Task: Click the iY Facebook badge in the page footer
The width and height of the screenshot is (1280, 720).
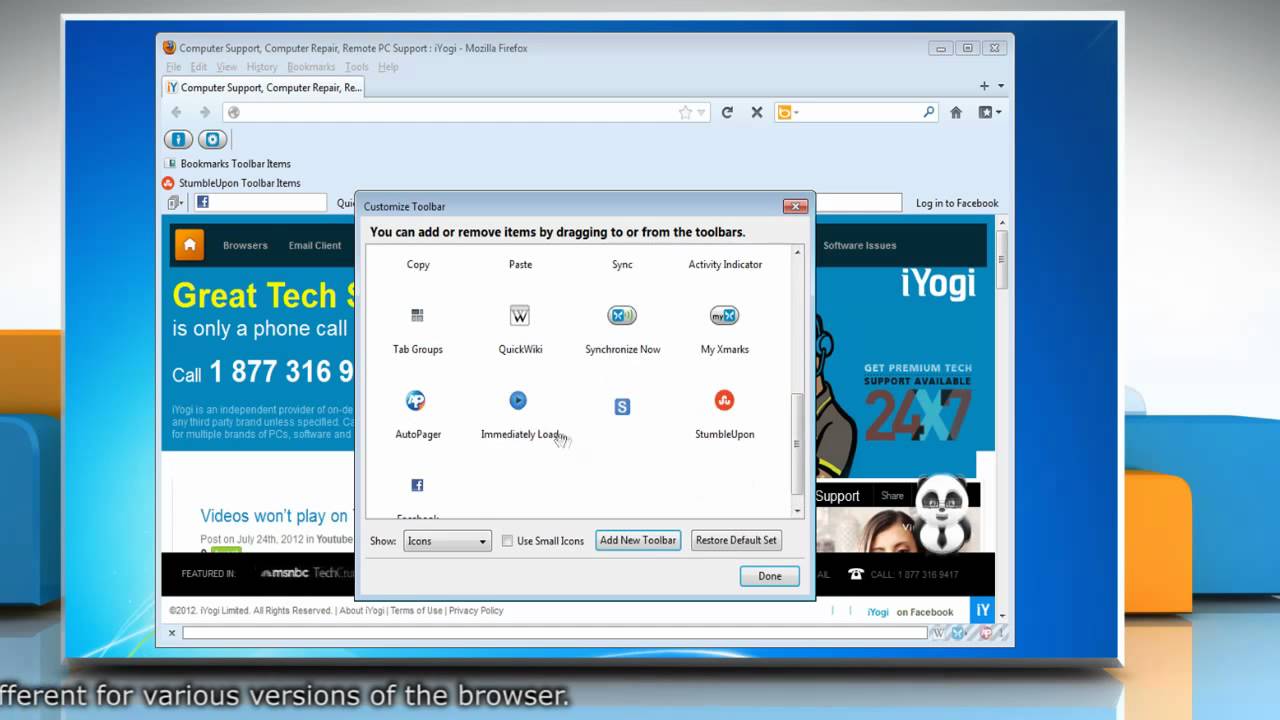Action: click(983, 611)
